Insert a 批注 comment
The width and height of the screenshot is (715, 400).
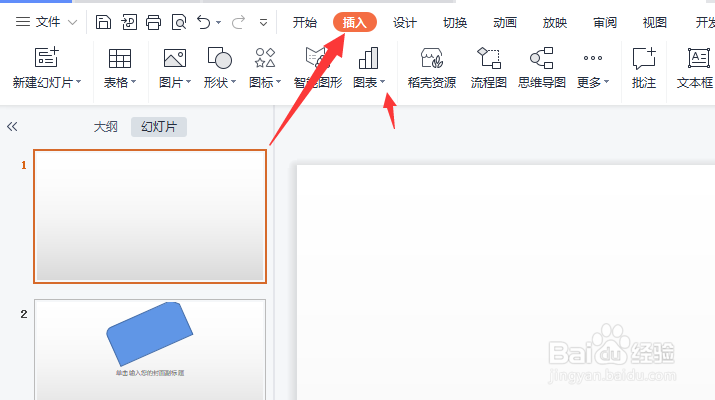(644, 68)
